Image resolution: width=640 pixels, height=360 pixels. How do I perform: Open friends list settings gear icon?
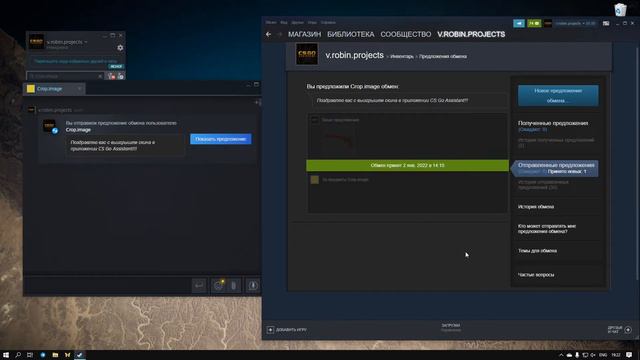(120, 48)
